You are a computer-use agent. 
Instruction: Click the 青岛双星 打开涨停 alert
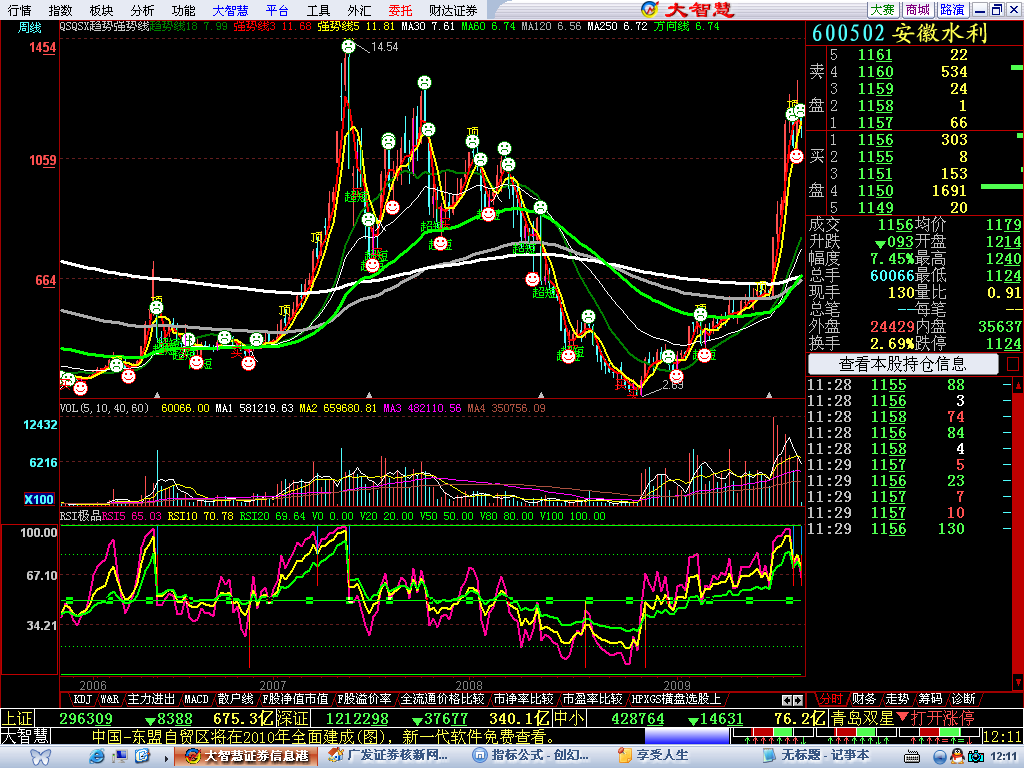click(902, 718)
